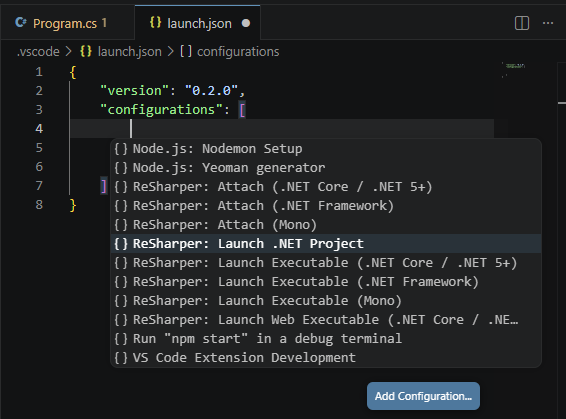Click the JSON braces icon on launch.json tab

(x=155, y=22)
